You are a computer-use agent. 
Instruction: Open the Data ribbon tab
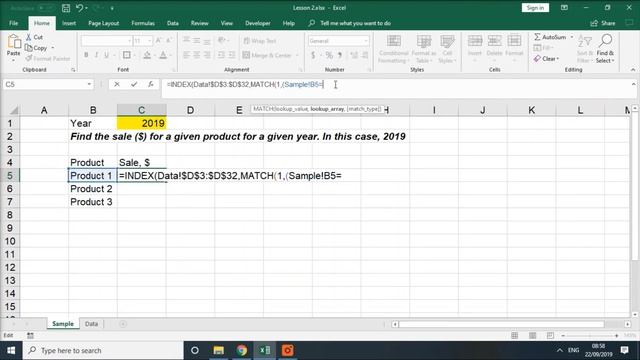click(173, 23)
